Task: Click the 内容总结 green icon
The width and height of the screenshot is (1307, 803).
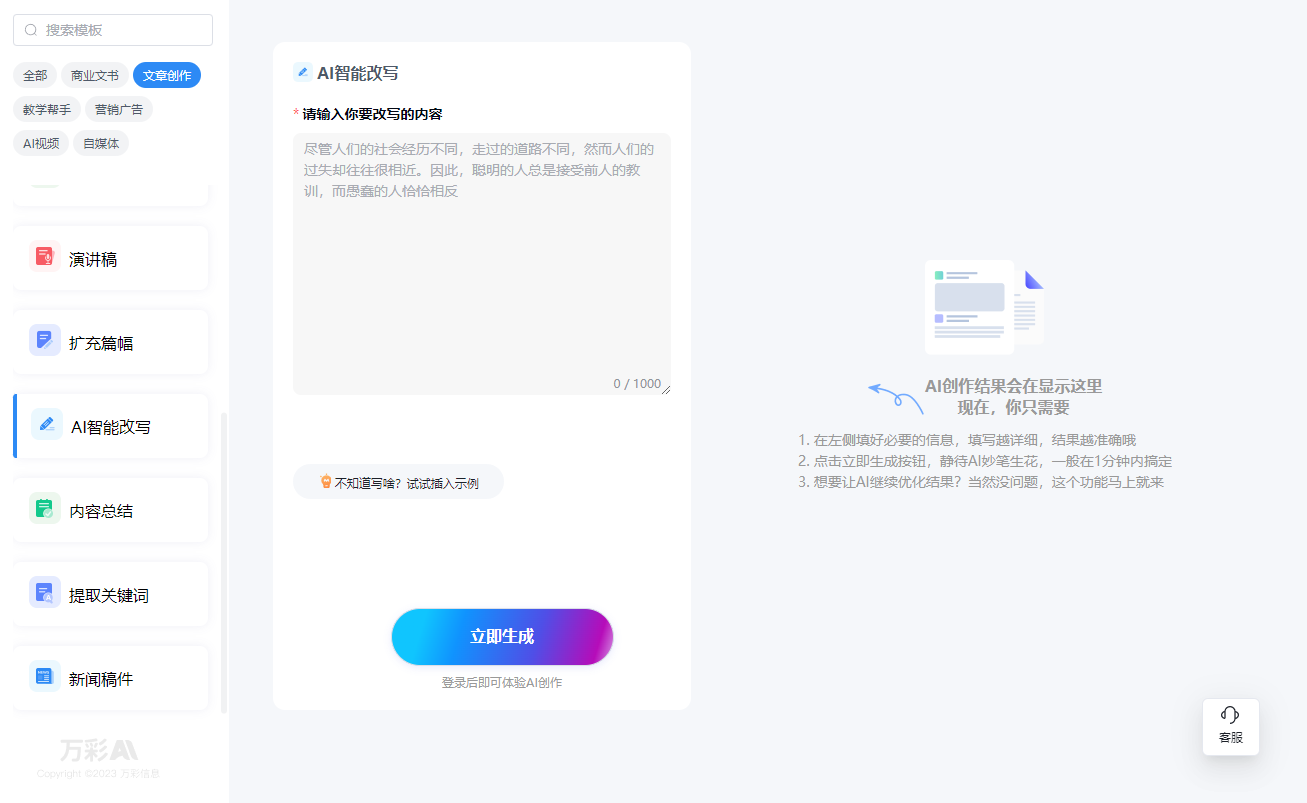Action: coord(44,510)
